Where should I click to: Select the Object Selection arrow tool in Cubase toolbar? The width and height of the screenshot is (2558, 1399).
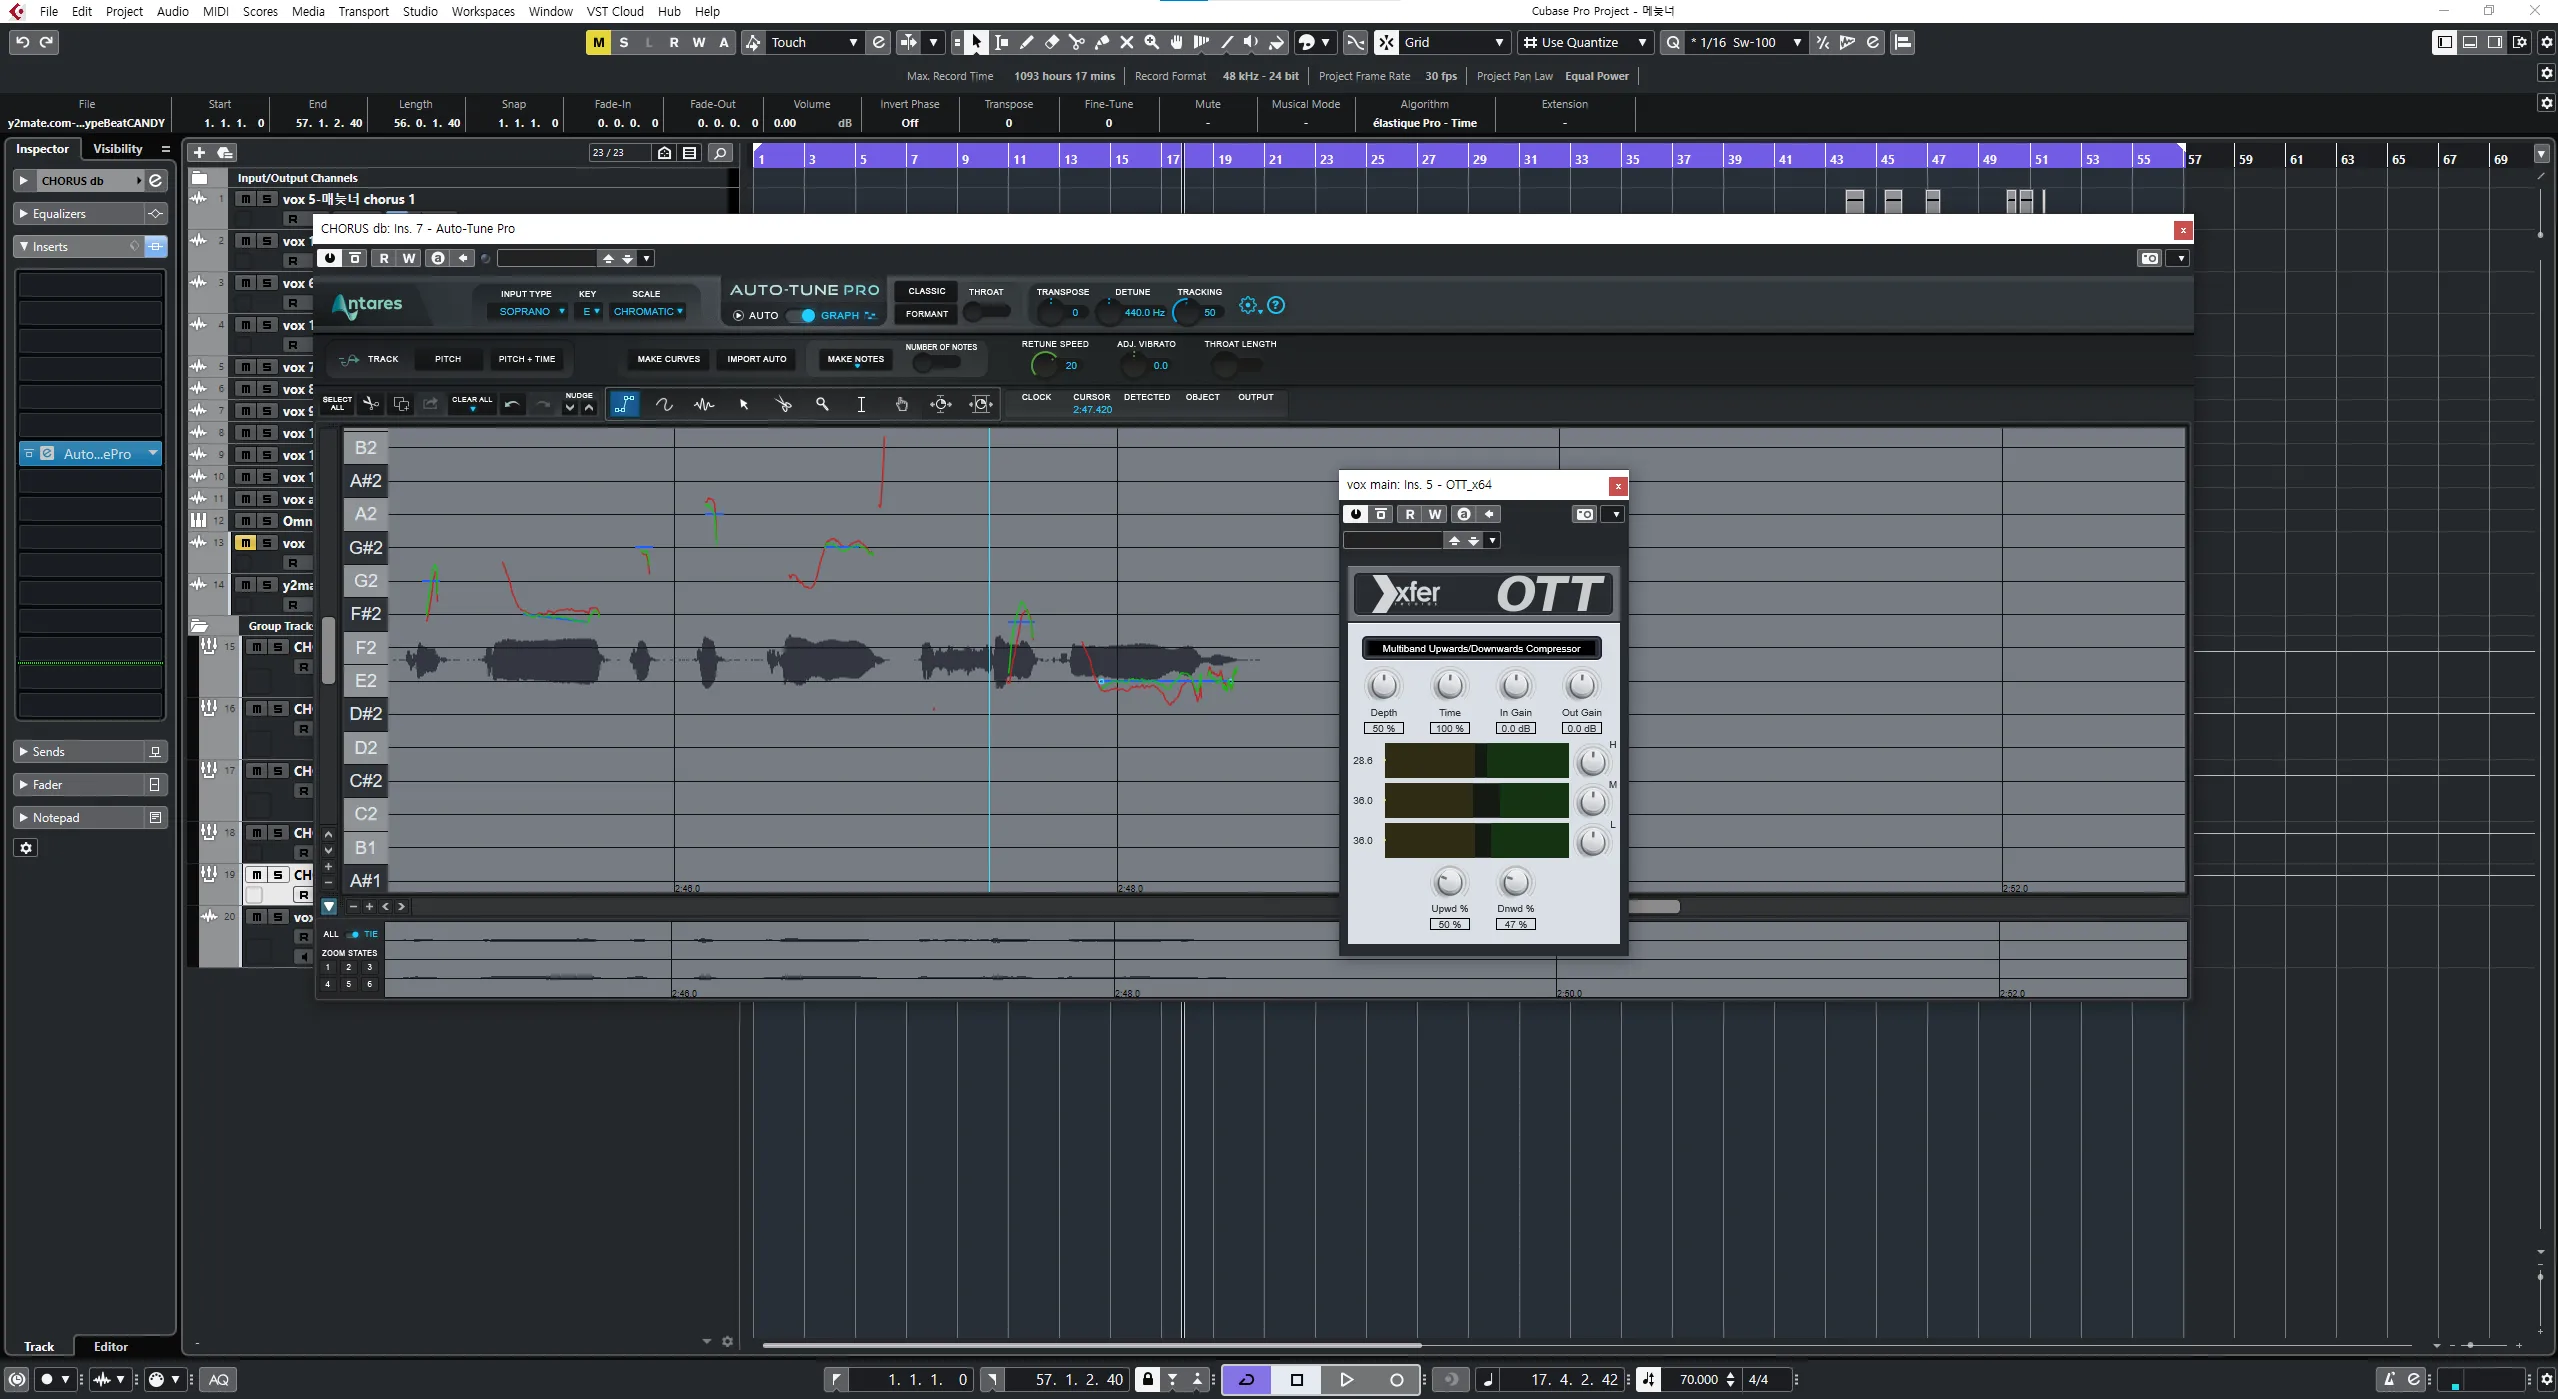point(976,42)
